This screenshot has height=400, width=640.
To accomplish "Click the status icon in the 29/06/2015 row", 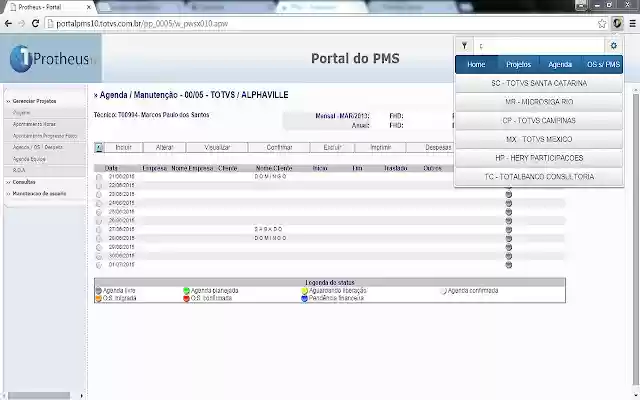I will click(509, 247).
